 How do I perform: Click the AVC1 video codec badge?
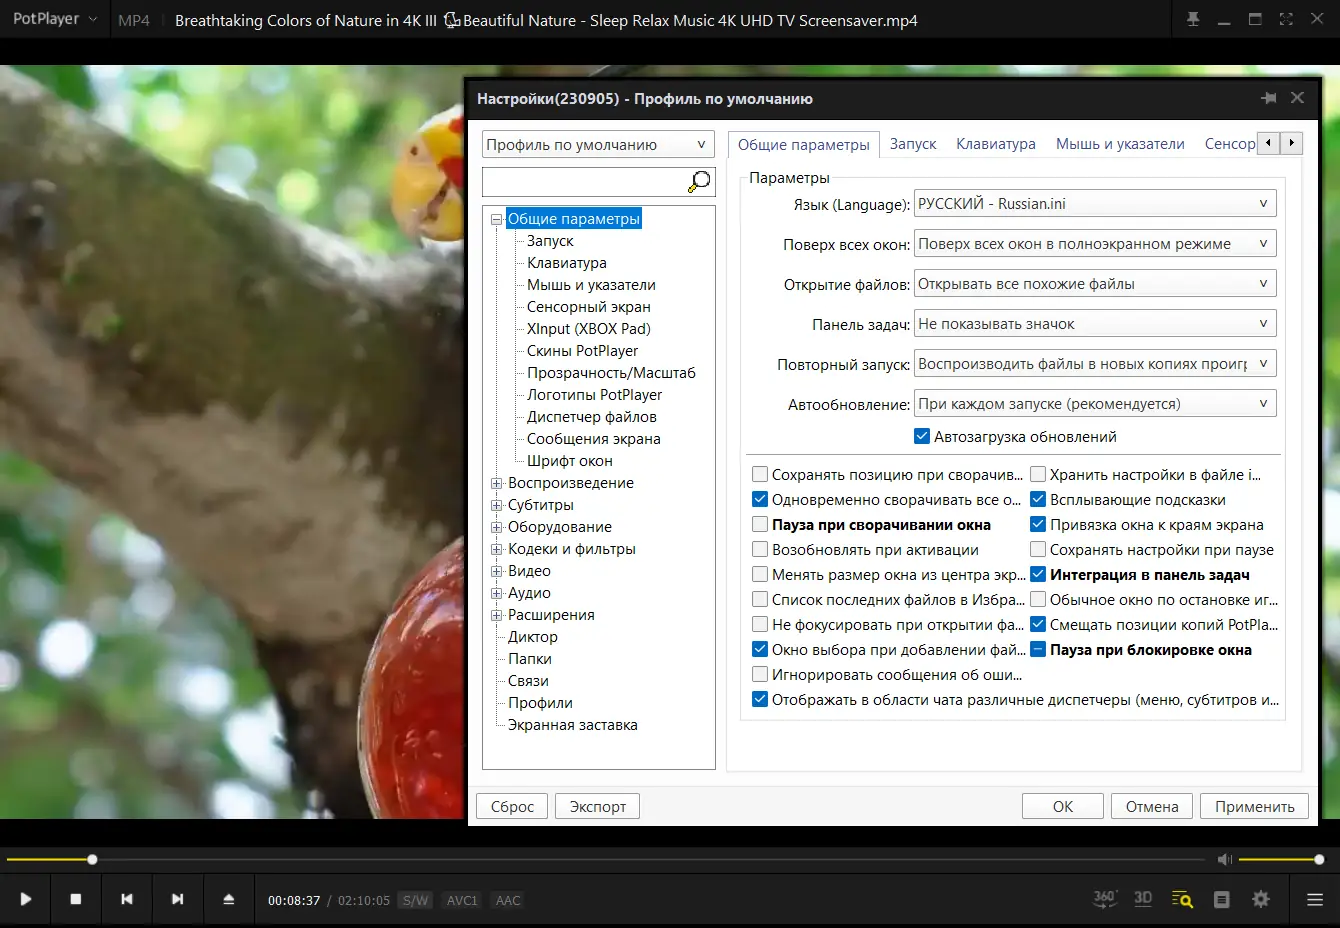pos(462,900)
